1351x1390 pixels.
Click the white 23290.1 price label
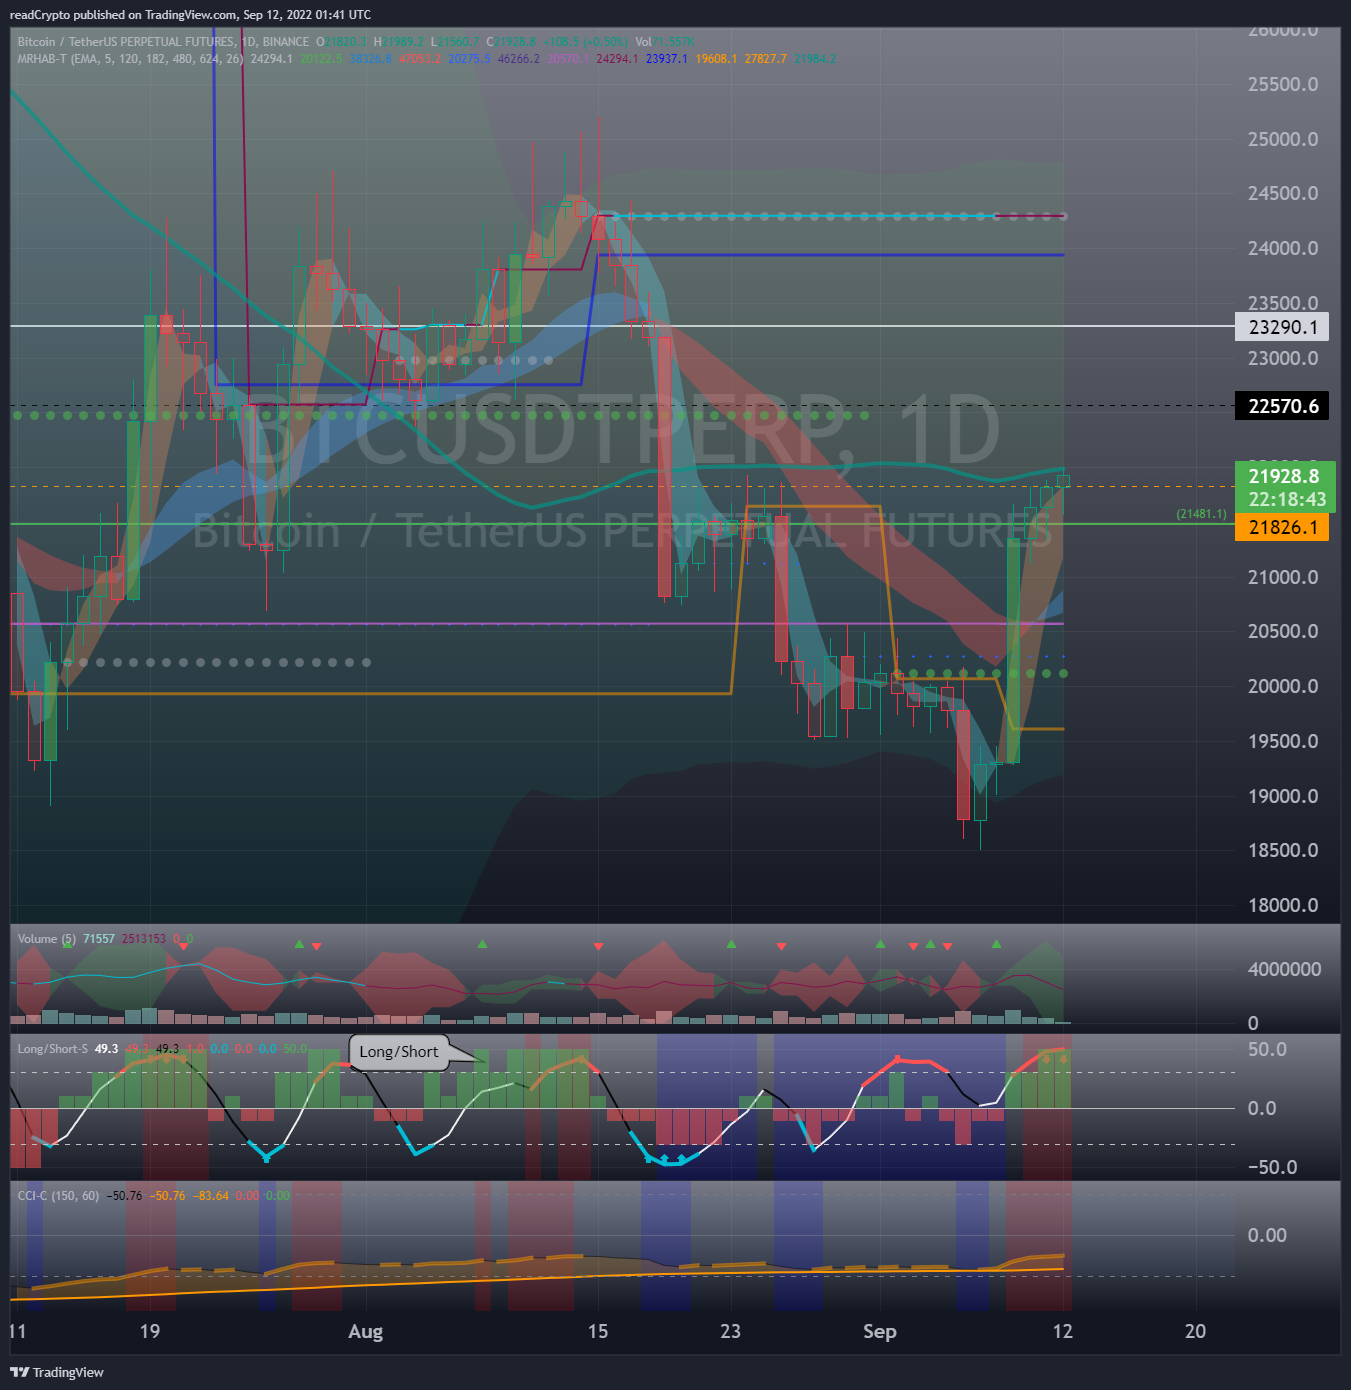pos(1282,327)
